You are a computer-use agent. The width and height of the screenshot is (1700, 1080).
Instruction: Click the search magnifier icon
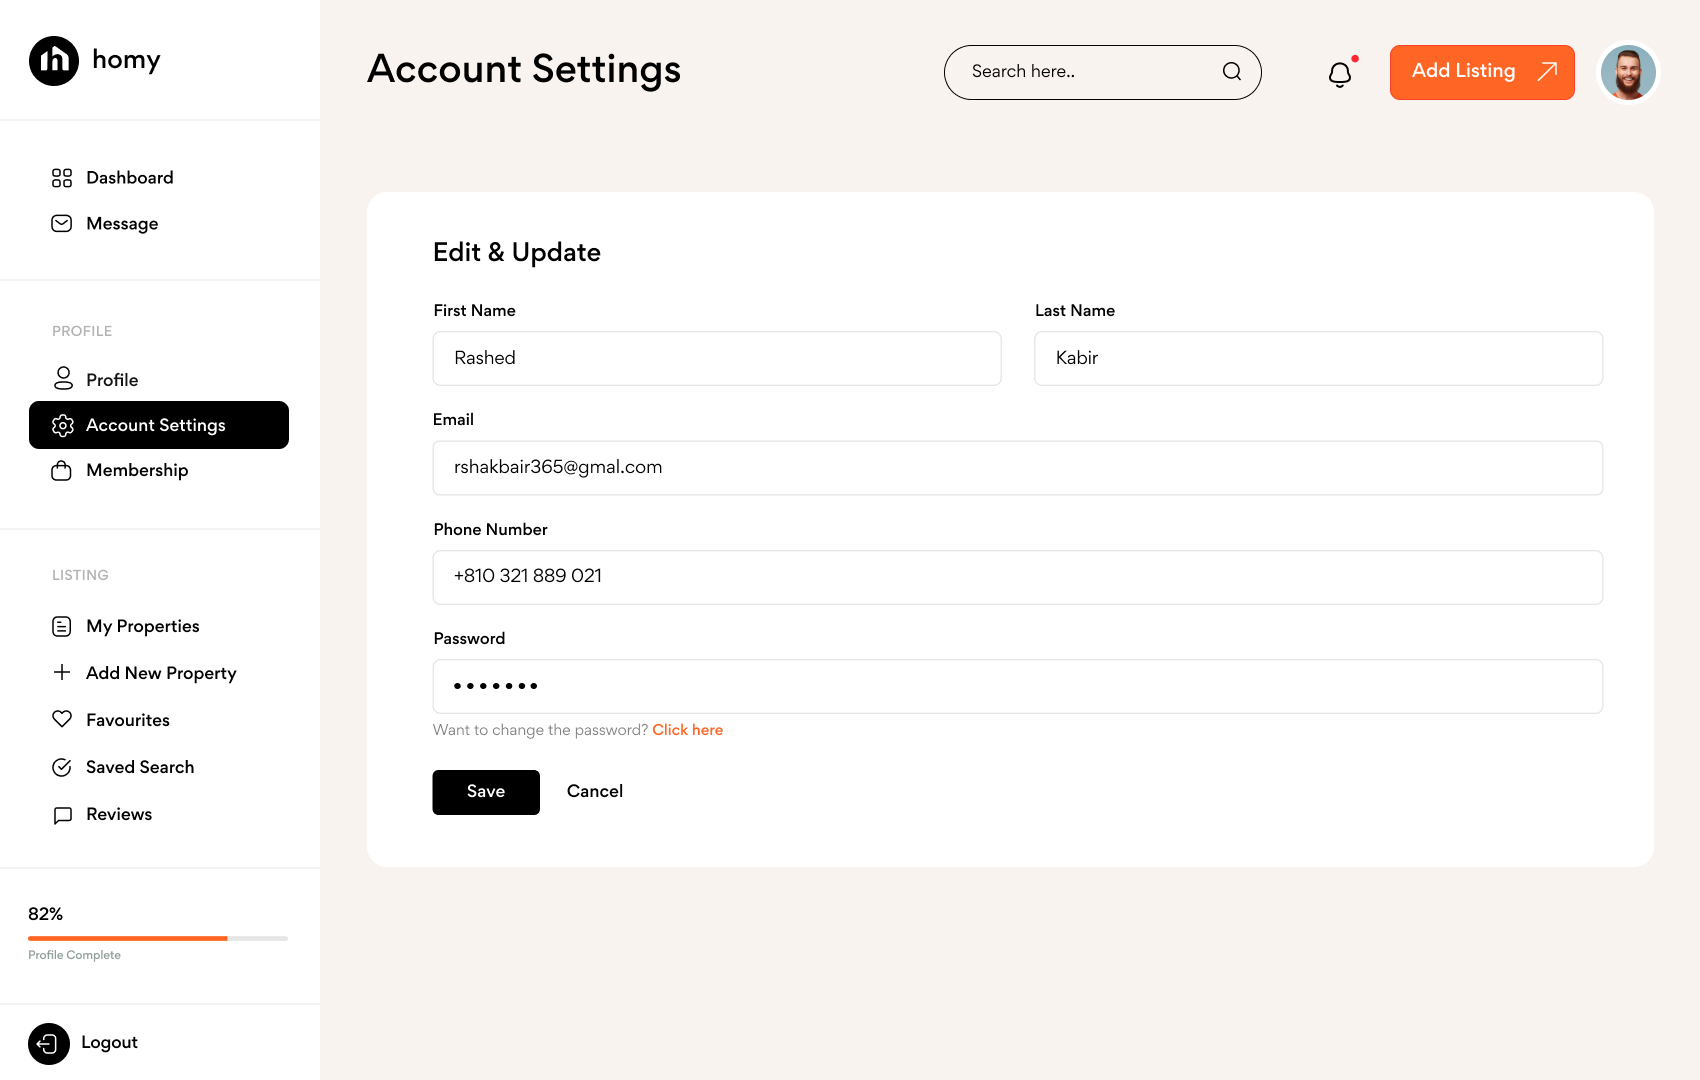1232,72
